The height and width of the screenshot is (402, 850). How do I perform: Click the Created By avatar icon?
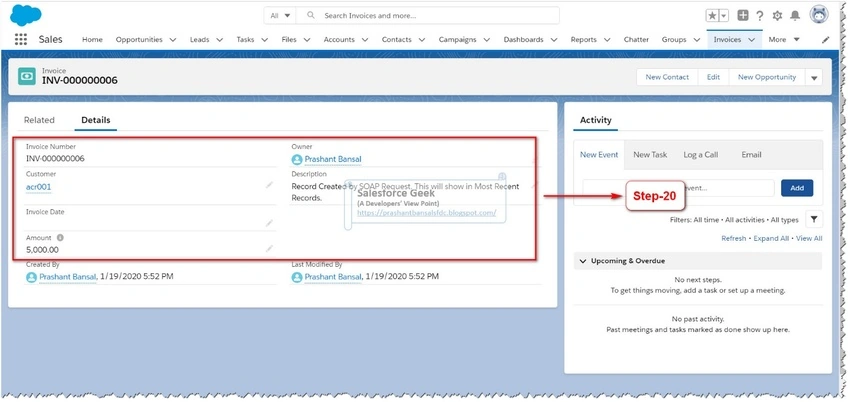coord(31,277)
